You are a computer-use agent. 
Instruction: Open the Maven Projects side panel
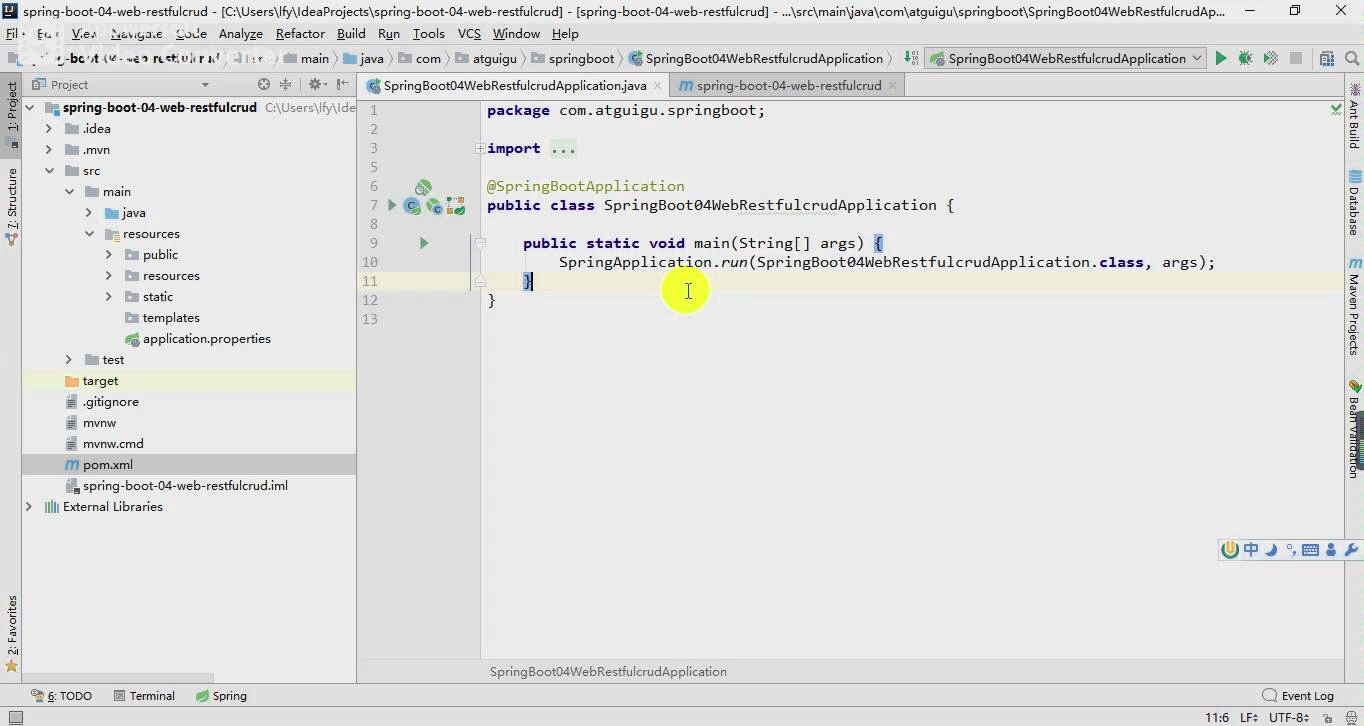pyautogui.click(x=1354, y=306)
